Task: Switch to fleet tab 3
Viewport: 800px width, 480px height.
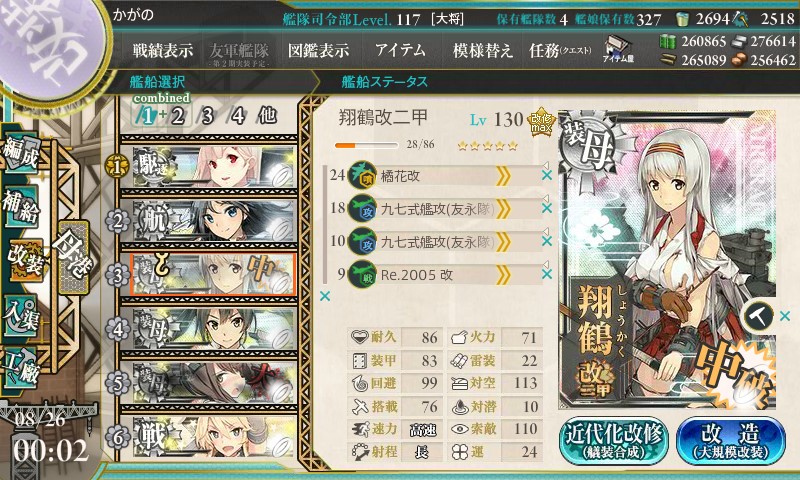Action: coord(207,116)
